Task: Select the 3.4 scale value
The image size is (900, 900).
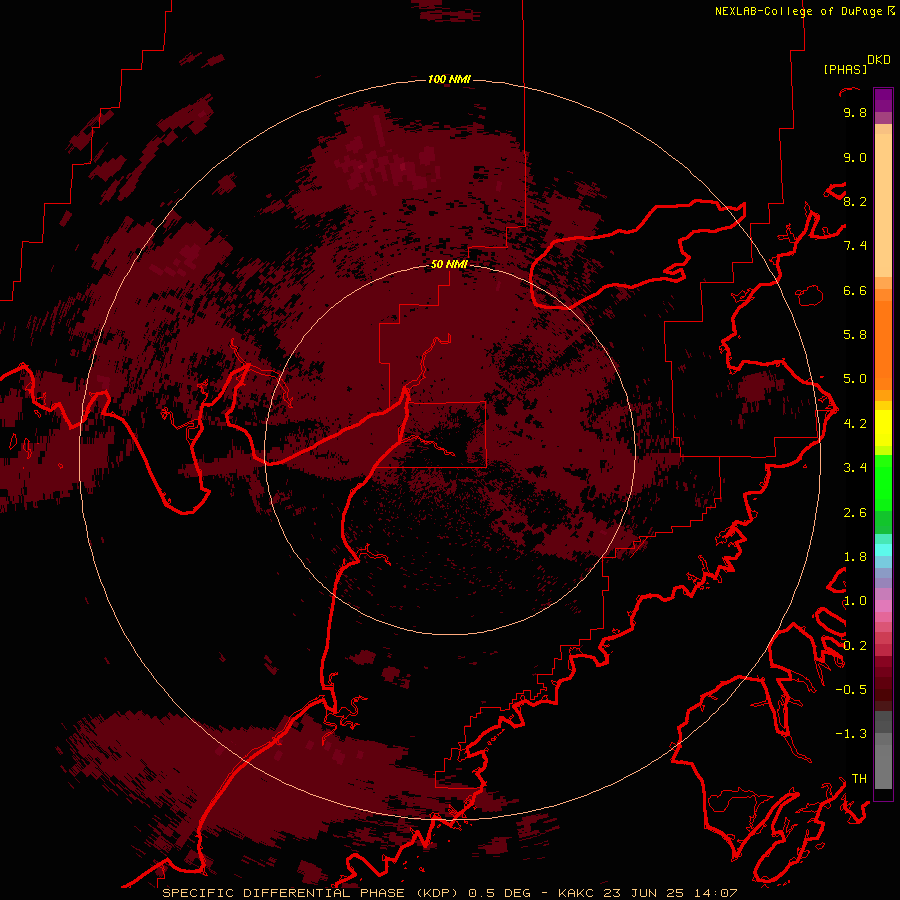Action: pyautogui.click(x=855, y=468)
